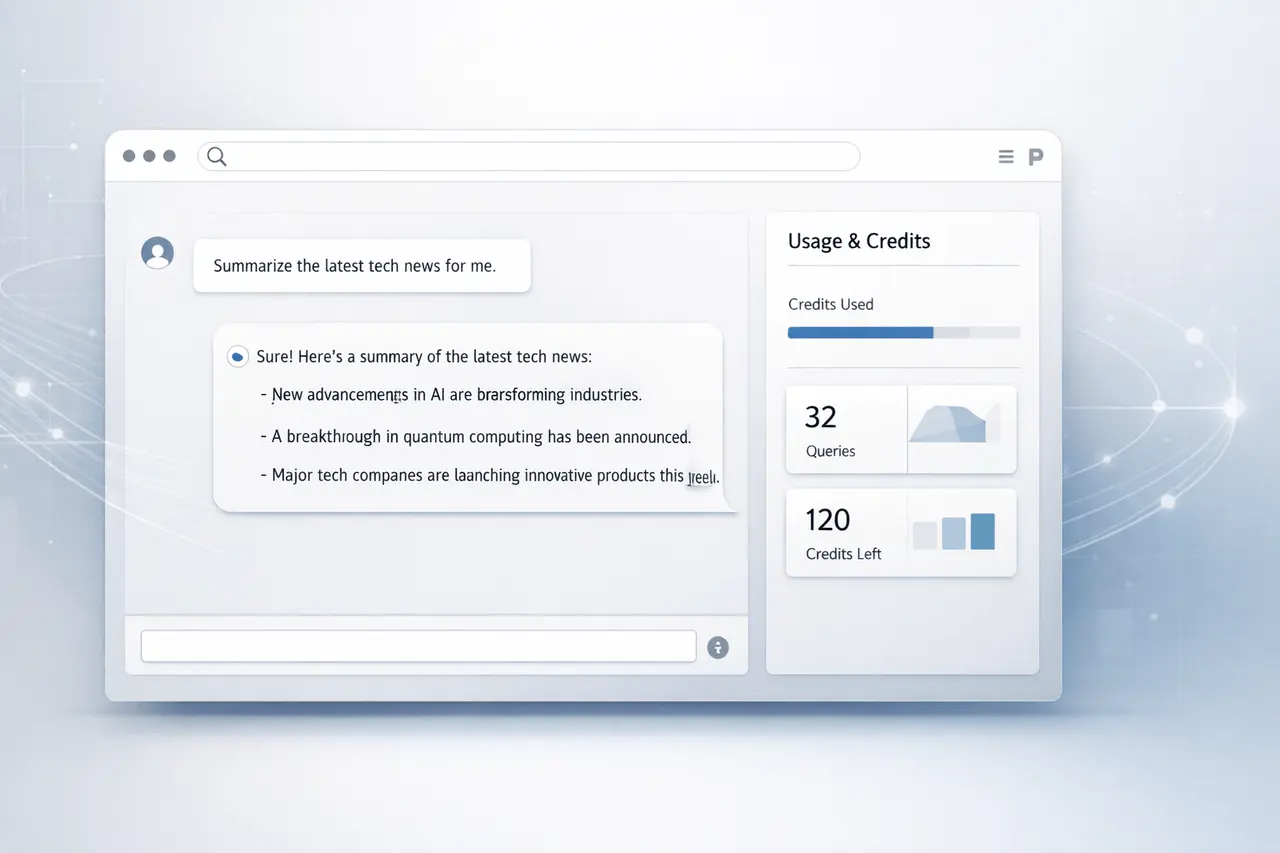The width and height of the screenshot is (1280, 853).
Task: Switch to the Usage & Credits tab
Action: tap(859, 241)
